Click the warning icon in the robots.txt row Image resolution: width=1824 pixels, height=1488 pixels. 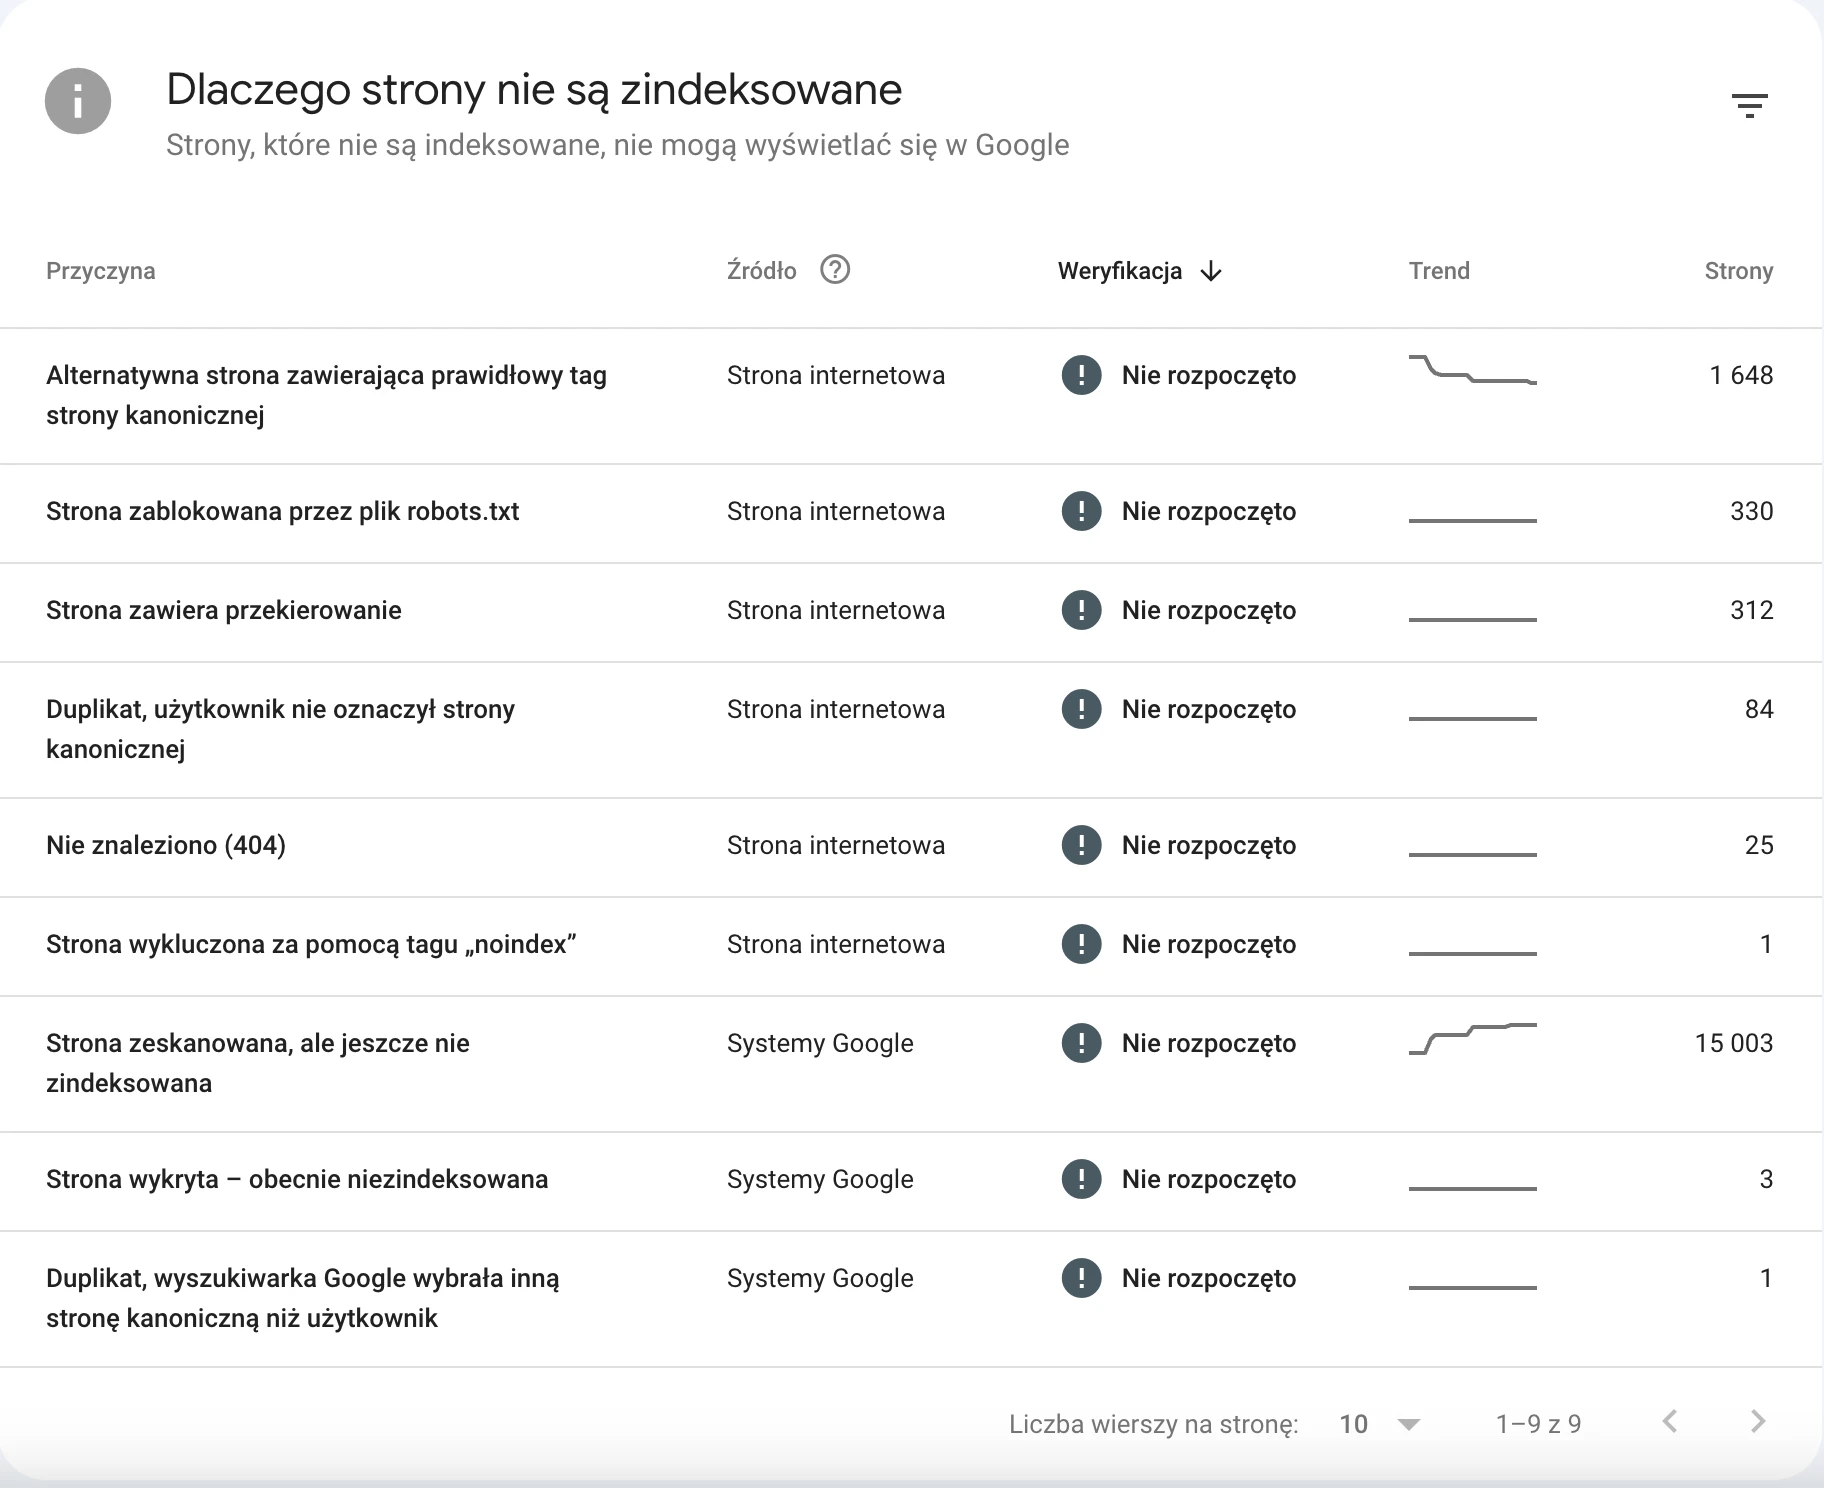1082,511
